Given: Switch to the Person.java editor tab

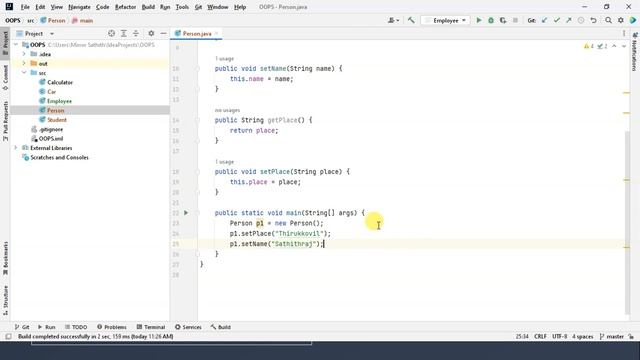Looking at the screenshot, I should (196, 33).
